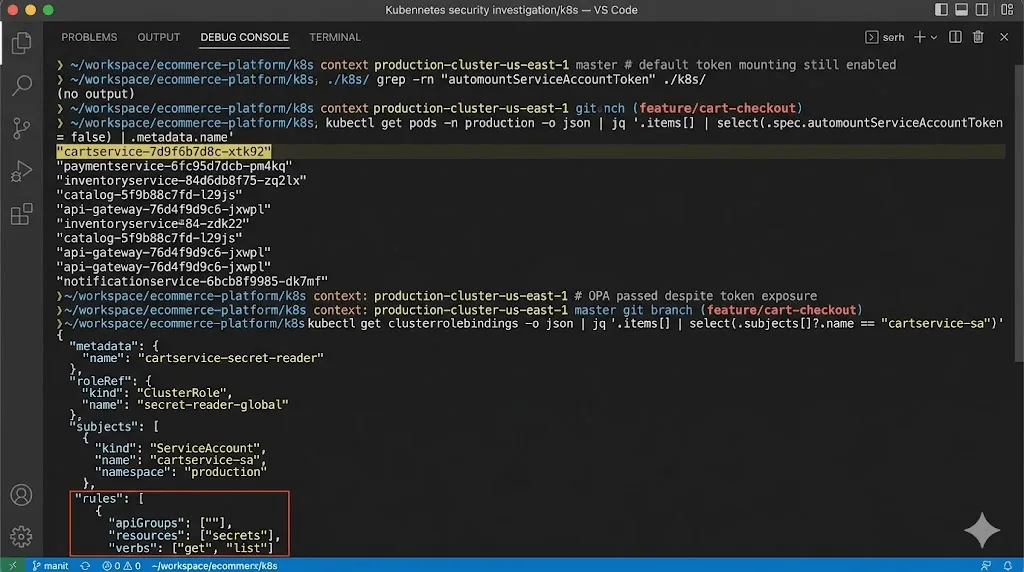
Task: Switch to the OUTPUT tab
Action: 159,37
